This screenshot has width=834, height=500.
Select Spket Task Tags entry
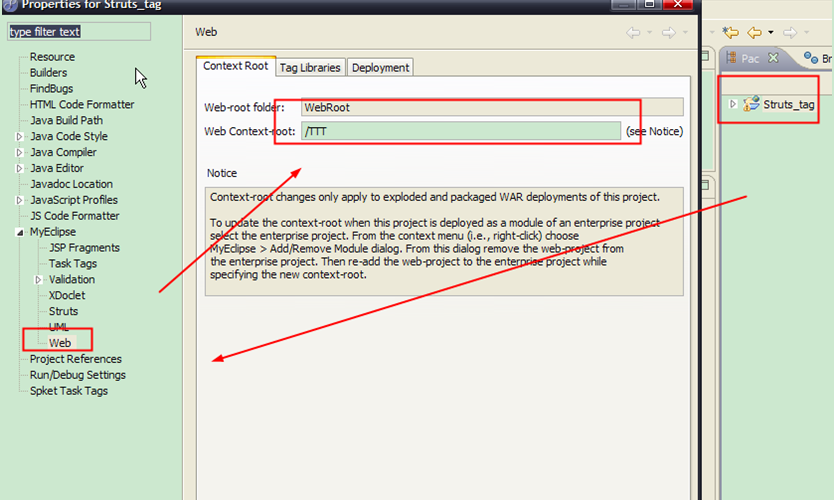[x=69, y=391]
